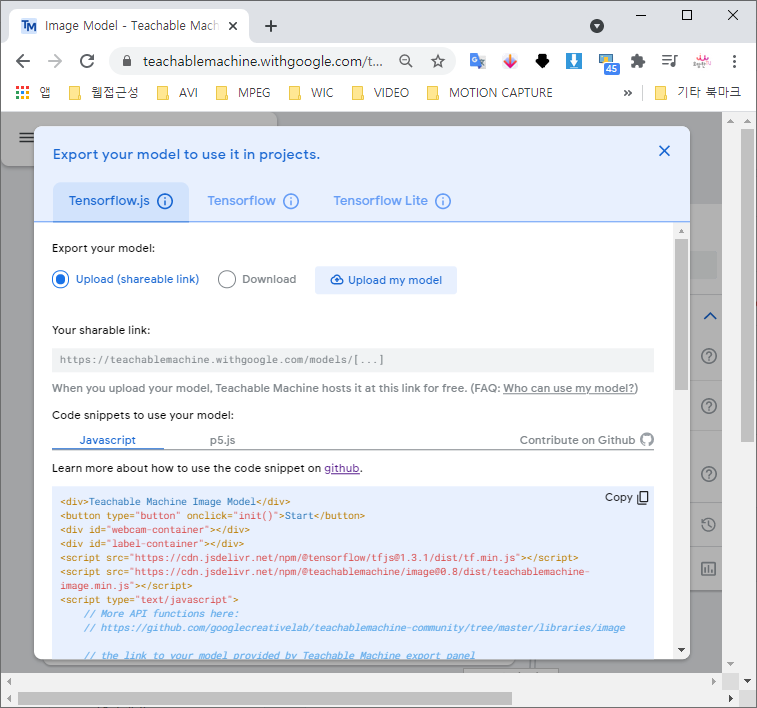Click the pink downward arrow extension icon
Image resolution: width=757 pixels, height=708 pixels.
tap(510, 61)
